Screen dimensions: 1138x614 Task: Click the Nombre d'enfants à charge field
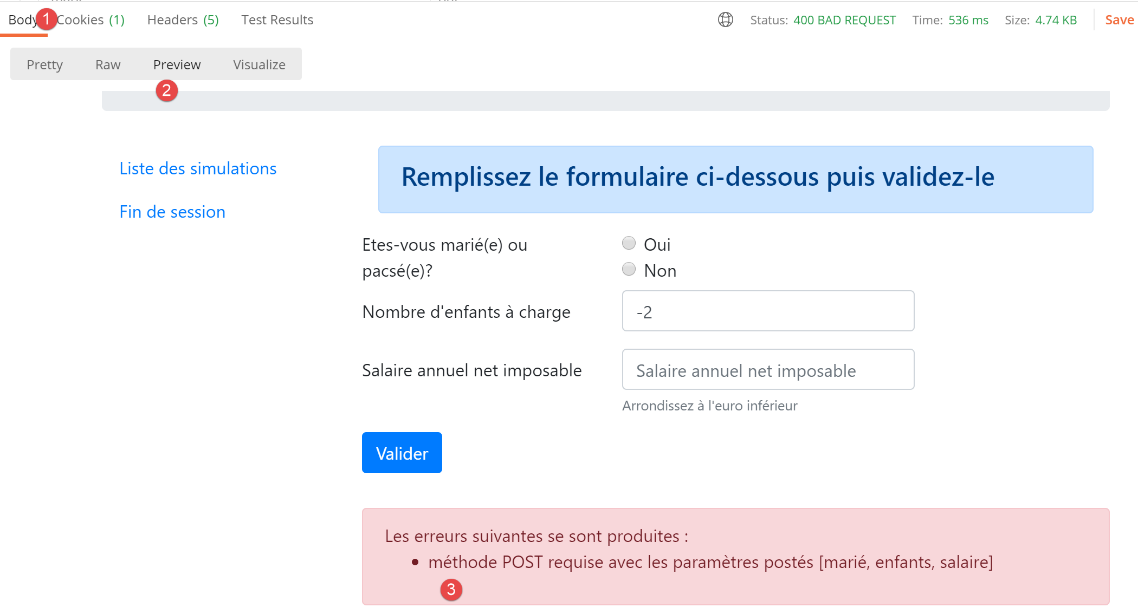(768, 312)
